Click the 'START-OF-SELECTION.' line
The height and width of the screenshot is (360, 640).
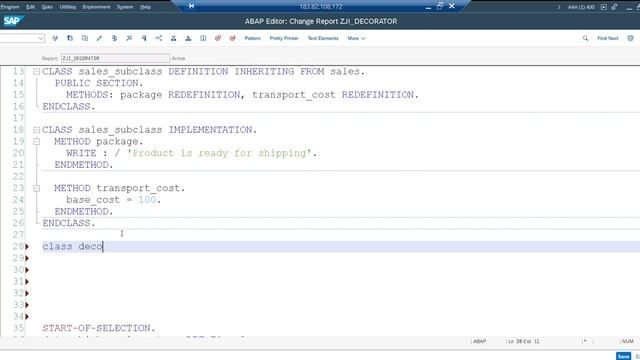click(99, 328)
